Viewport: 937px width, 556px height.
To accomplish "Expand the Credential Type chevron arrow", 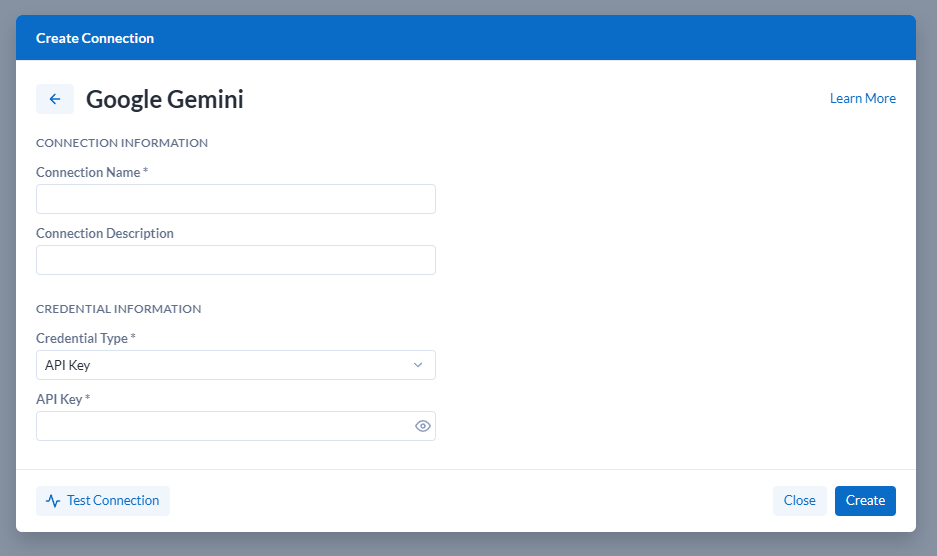I will point(418,365).
